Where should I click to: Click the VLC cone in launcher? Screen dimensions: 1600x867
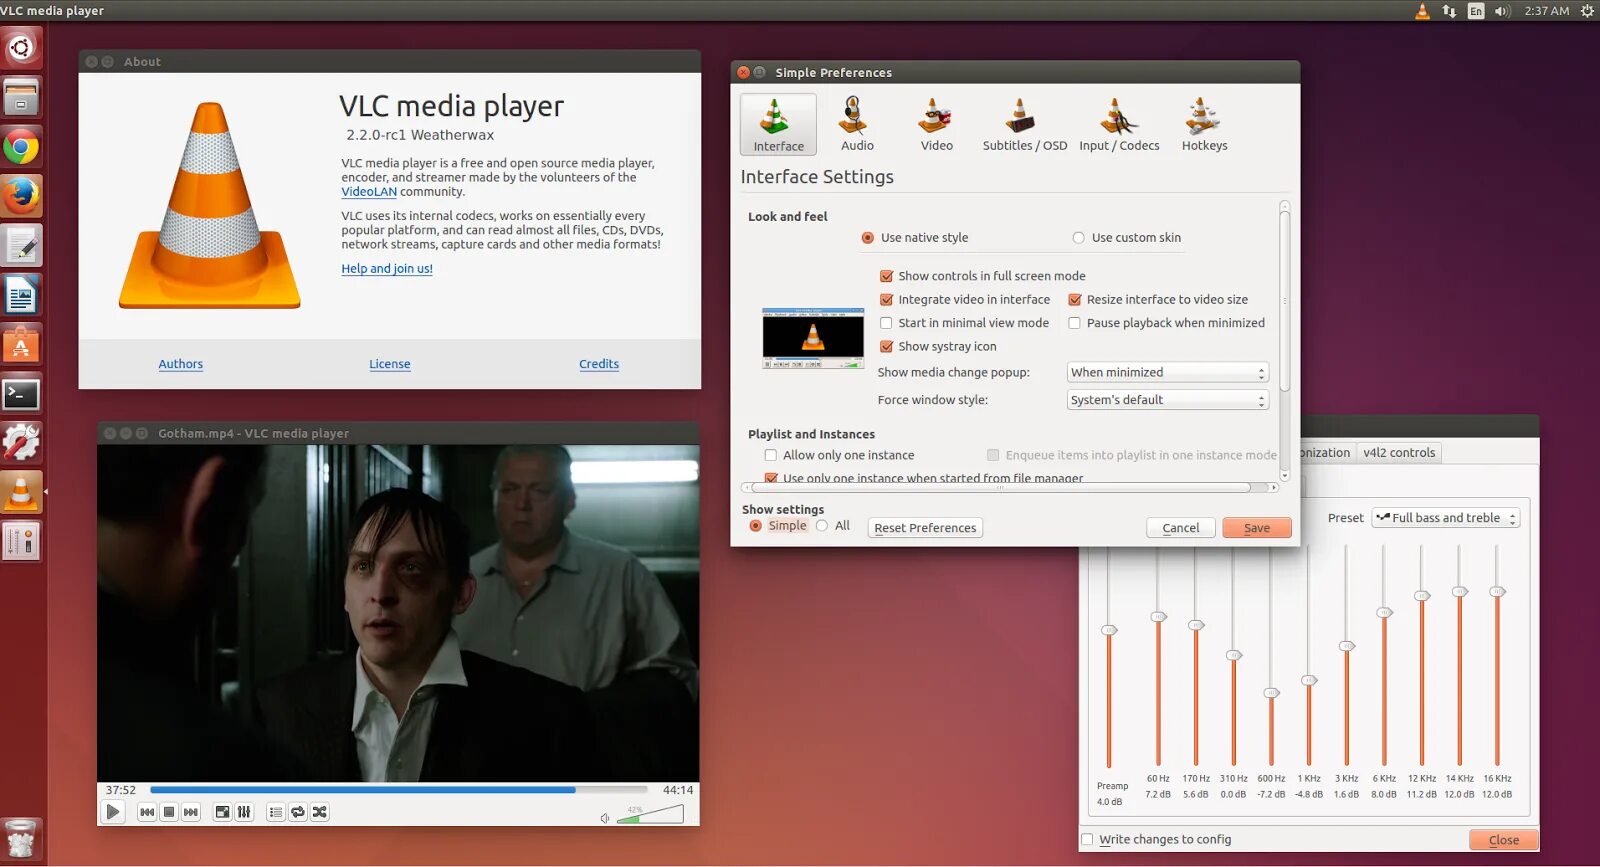[x=21, y=492]
